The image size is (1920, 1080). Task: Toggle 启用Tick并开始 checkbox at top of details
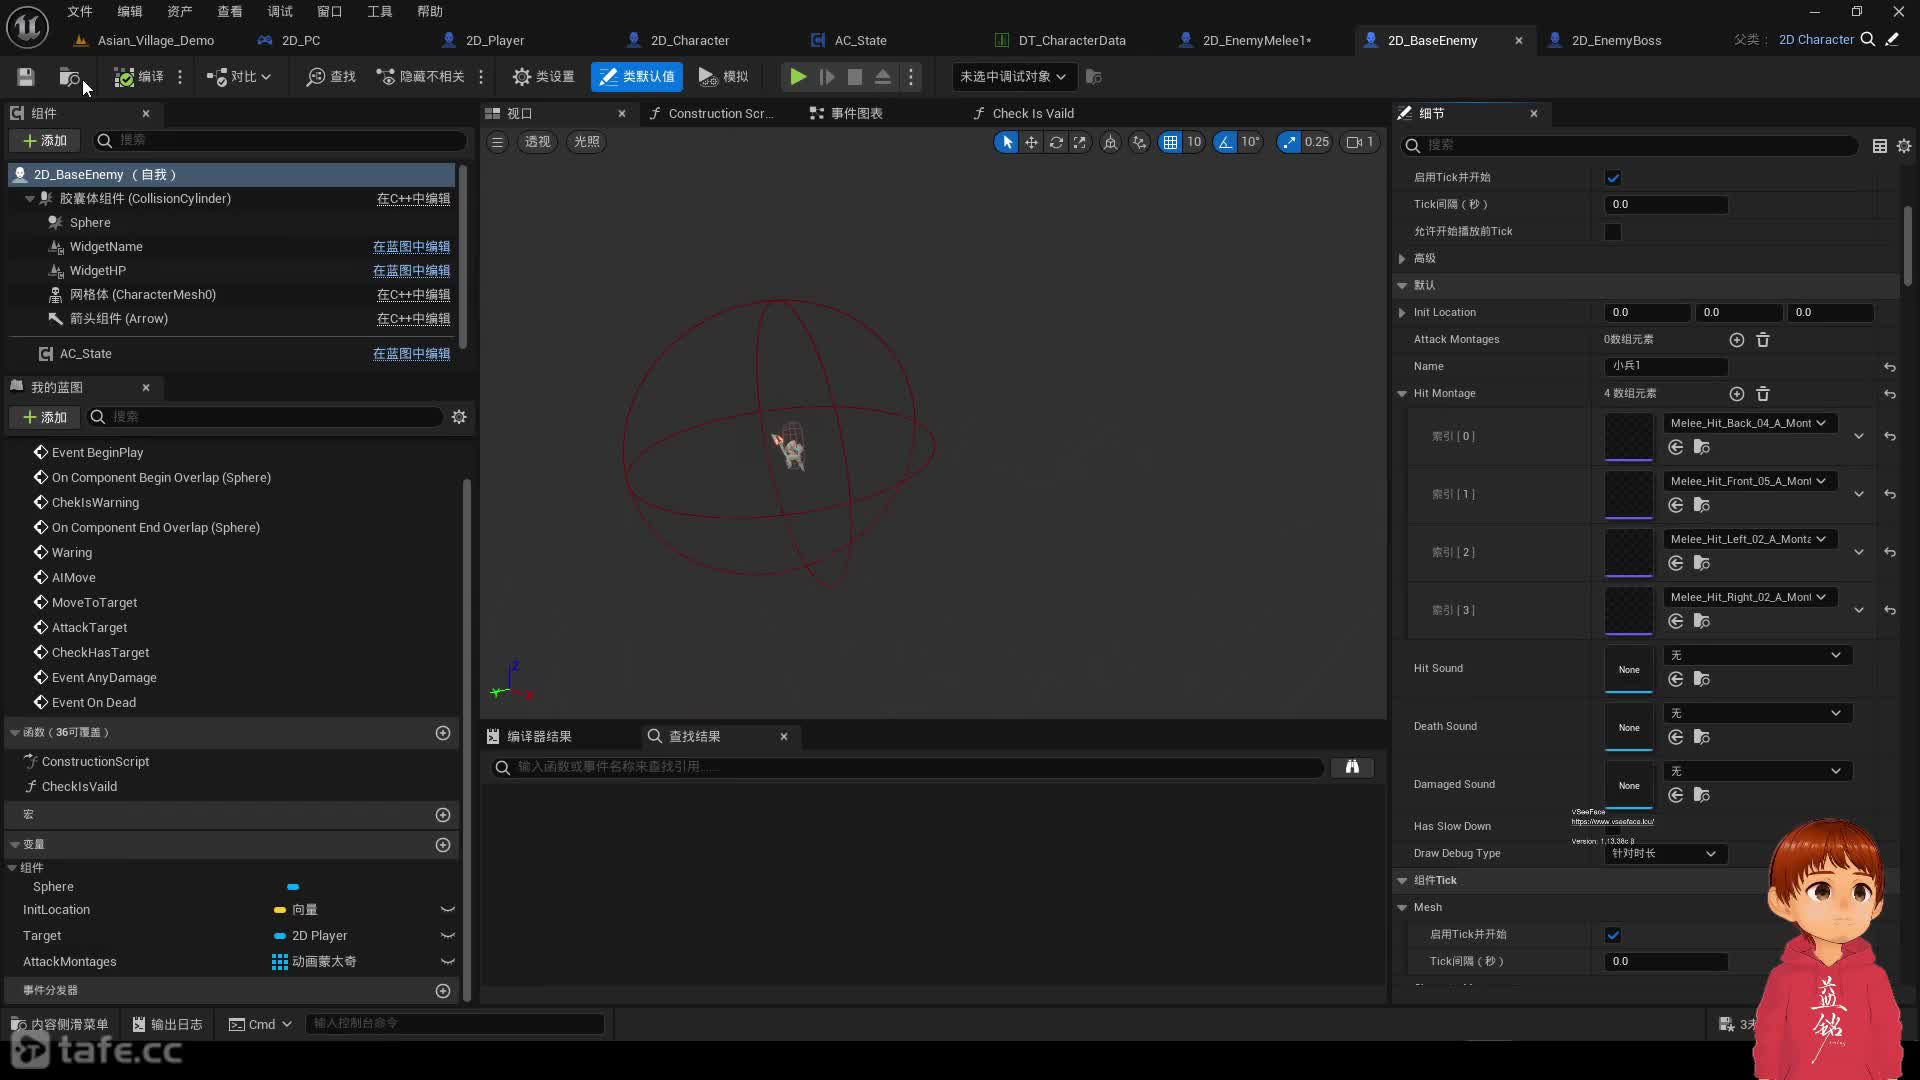click(x=1613, y=178)
